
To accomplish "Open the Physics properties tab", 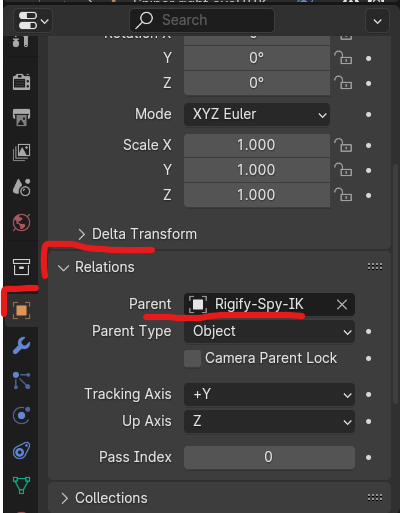I will click(22, 416).
